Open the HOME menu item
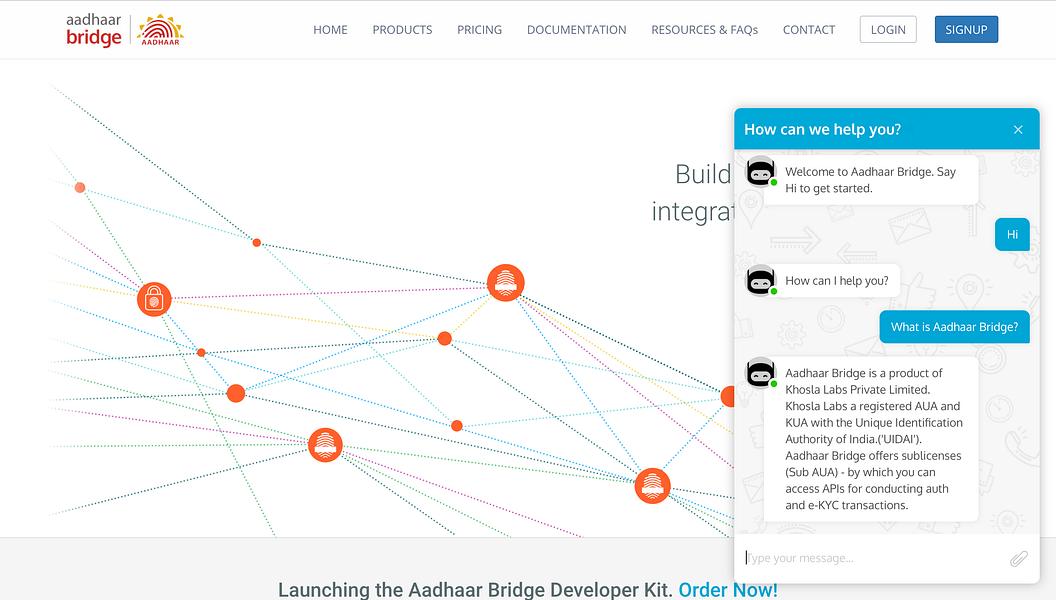Viewport: 1056px width, 600px height. [330, 30]
